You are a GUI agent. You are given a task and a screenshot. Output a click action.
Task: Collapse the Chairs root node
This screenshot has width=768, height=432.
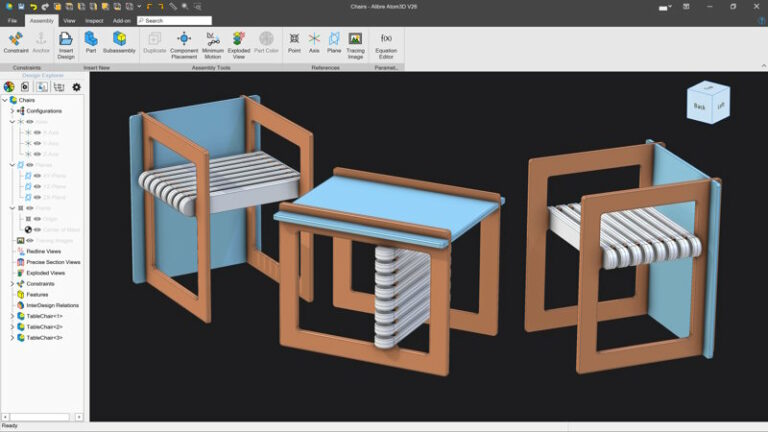5,100
